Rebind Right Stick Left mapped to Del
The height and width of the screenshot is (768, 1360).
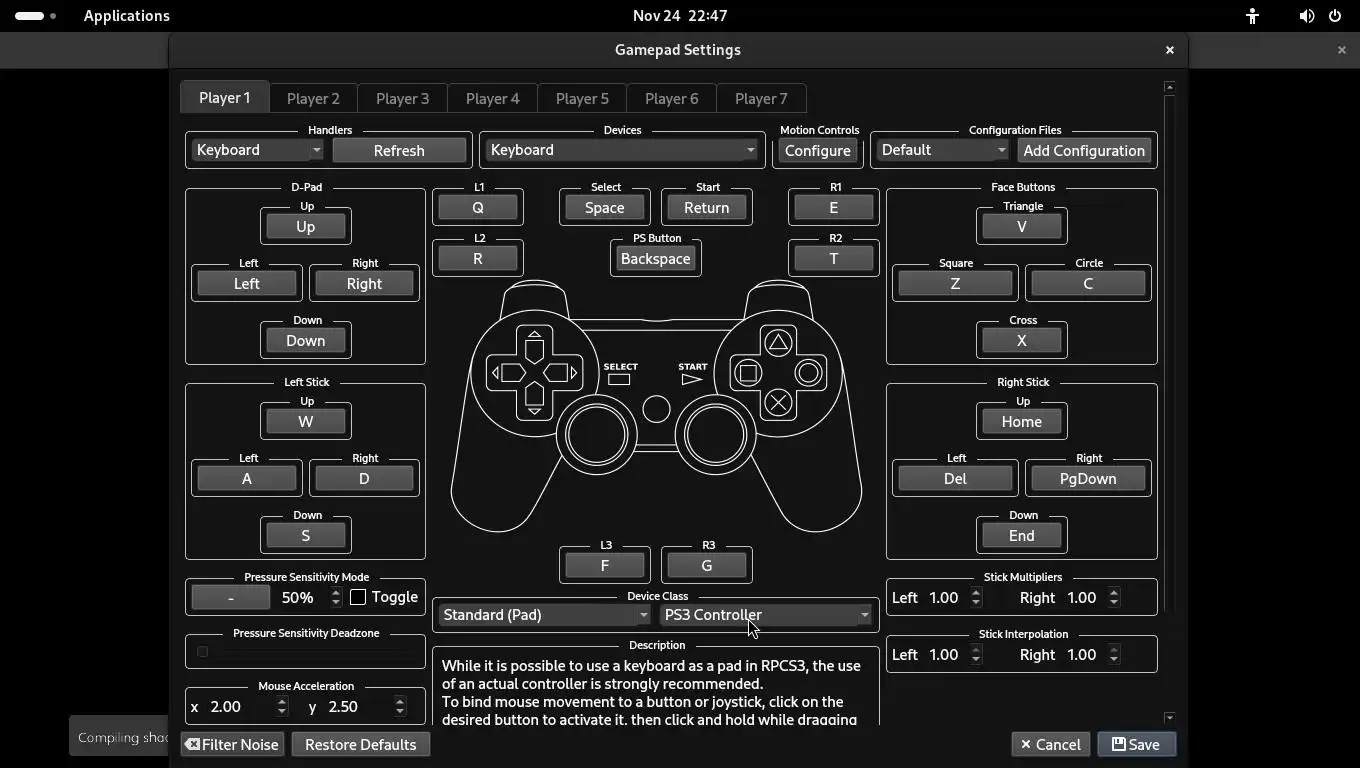tap(955, 479)
